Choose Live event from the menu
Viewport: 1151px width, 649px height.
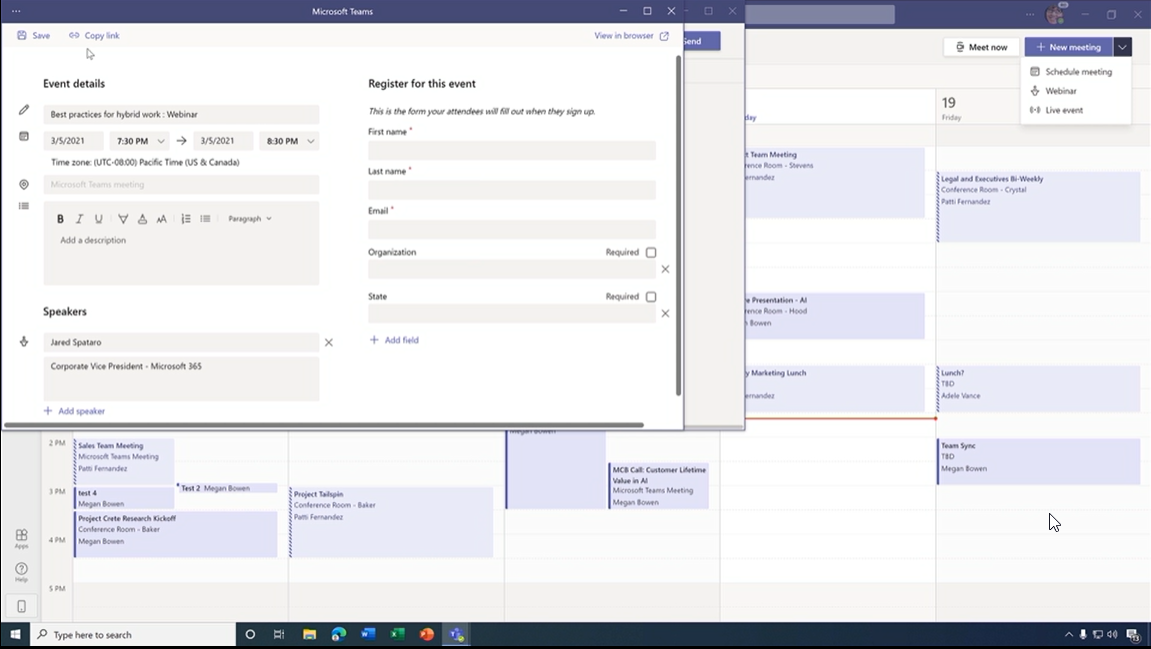point(1064,110)
